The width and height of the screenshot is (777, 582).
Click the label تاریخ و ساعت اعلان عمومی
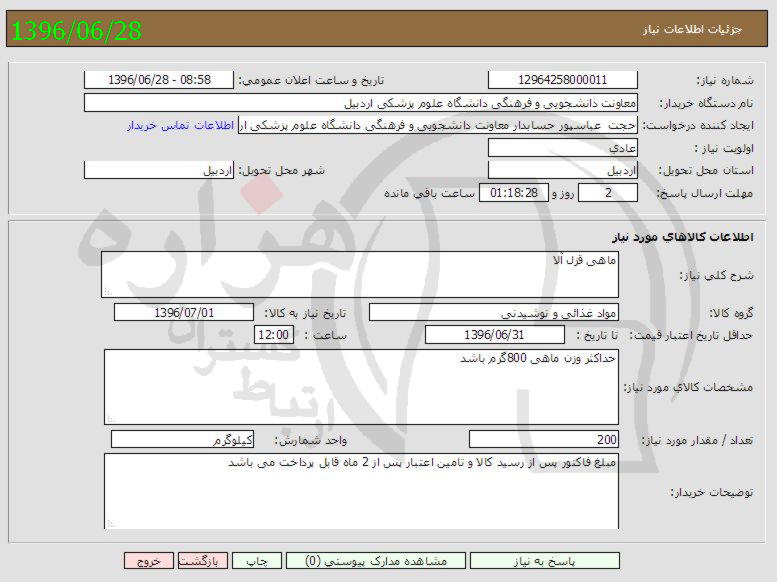tap(311, 80)
